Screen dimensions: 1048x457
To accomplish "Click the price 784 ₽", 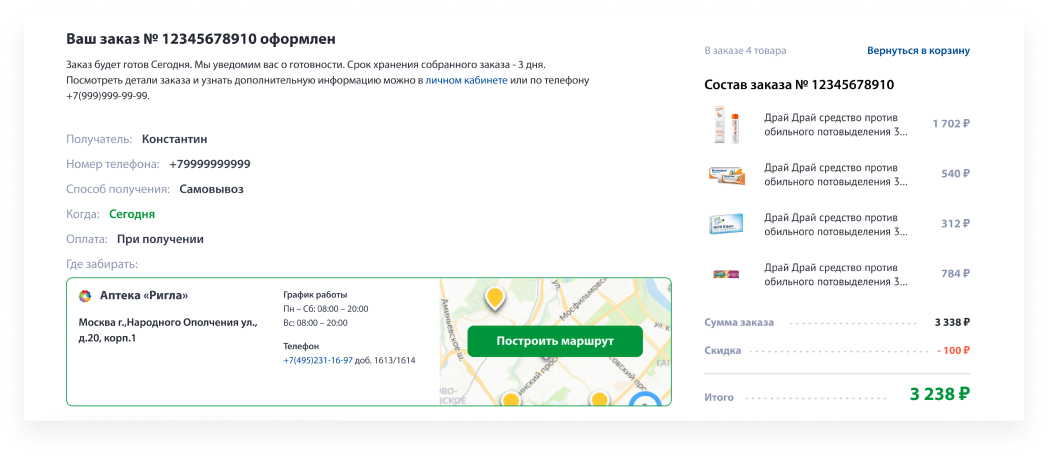I will click(x=955, y=274).
